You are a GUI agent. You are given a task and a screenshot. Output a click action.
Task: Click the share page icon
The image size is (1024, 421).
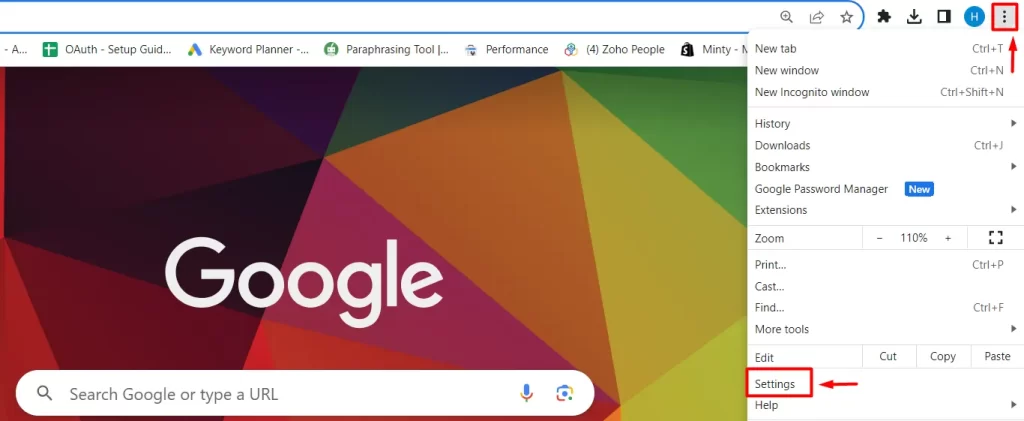click(816, 17)
